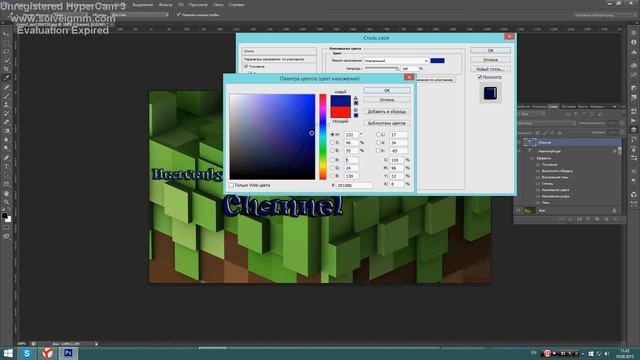The image size is (640, 360).
Task: Click OK in the color picker dialog
Action: coord(387,90)
